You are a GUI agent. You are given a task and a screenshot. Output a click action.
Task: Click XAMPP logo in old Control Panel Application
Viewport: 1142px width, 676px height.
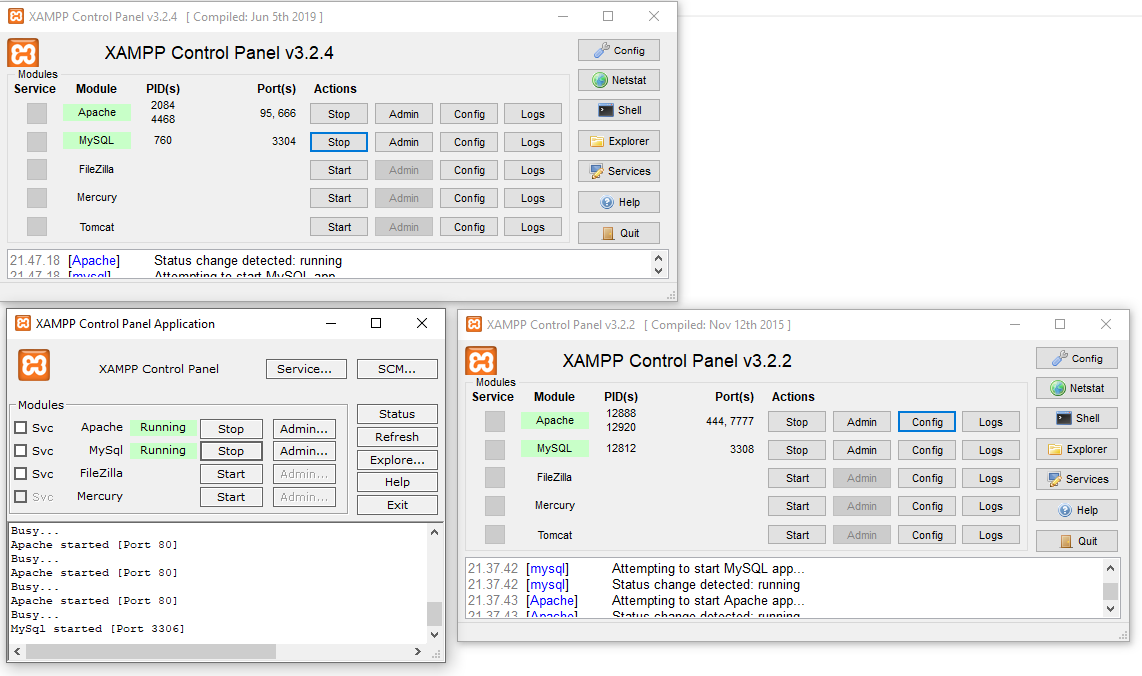(34, 366)
